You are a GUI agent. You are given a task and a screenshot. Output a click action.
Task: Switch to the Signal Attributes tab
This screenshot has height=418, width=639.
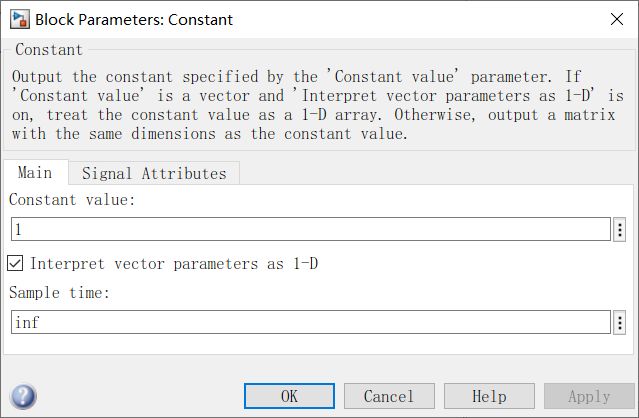[x=154, y=173]
